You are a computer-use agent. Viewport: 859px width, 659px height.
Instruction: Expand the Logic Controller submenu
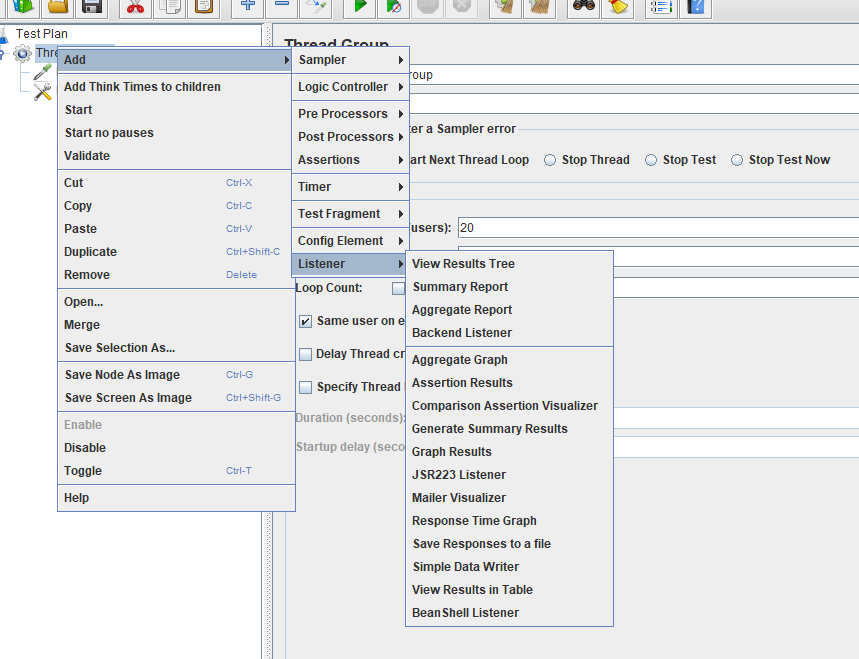click(351, 87)
